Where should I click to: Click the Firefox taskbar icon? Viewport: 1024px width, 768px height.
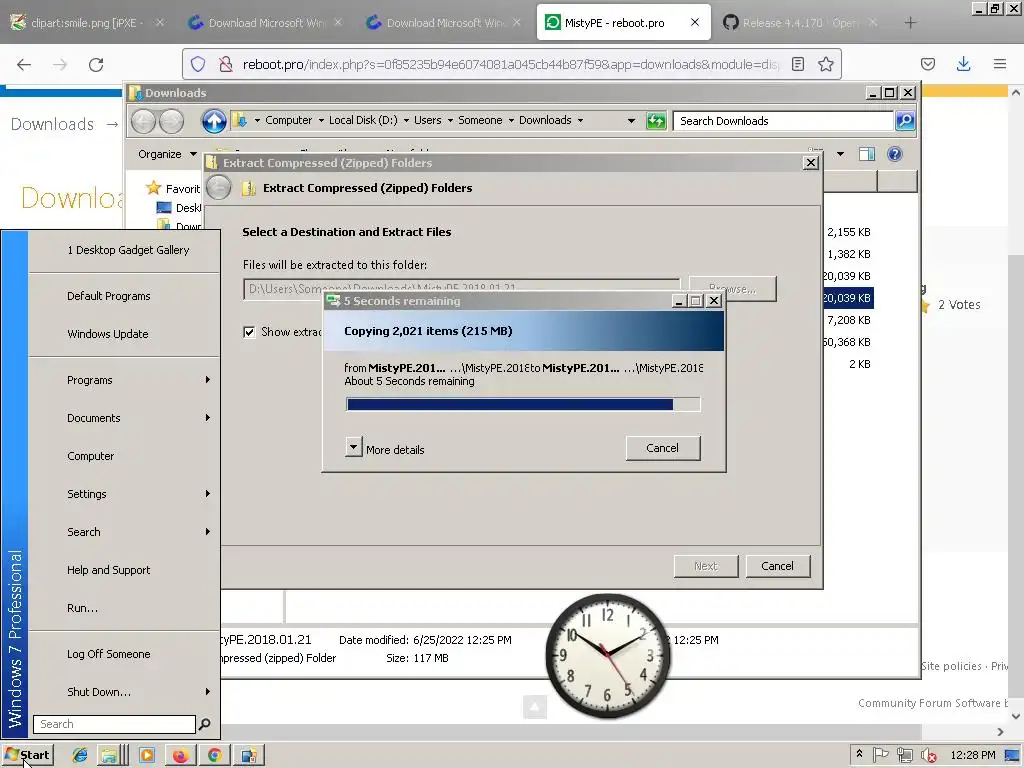[x=180, y=756]
